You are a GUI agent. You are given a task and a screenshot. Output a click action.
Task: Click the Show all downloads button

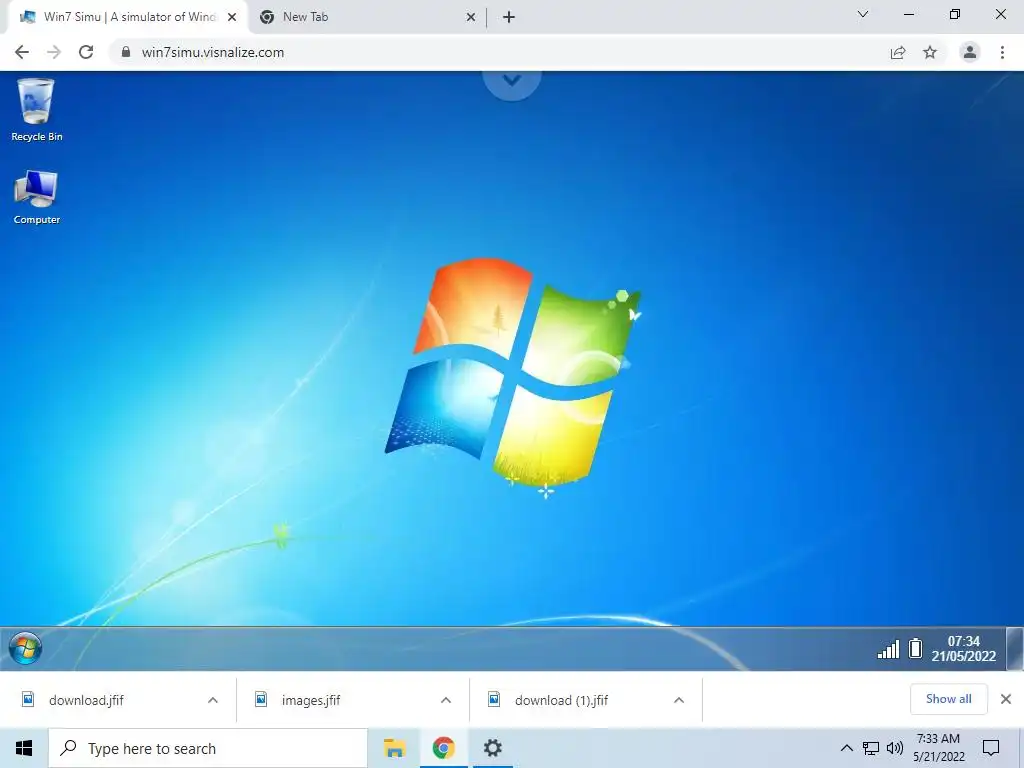click(948, 699)
